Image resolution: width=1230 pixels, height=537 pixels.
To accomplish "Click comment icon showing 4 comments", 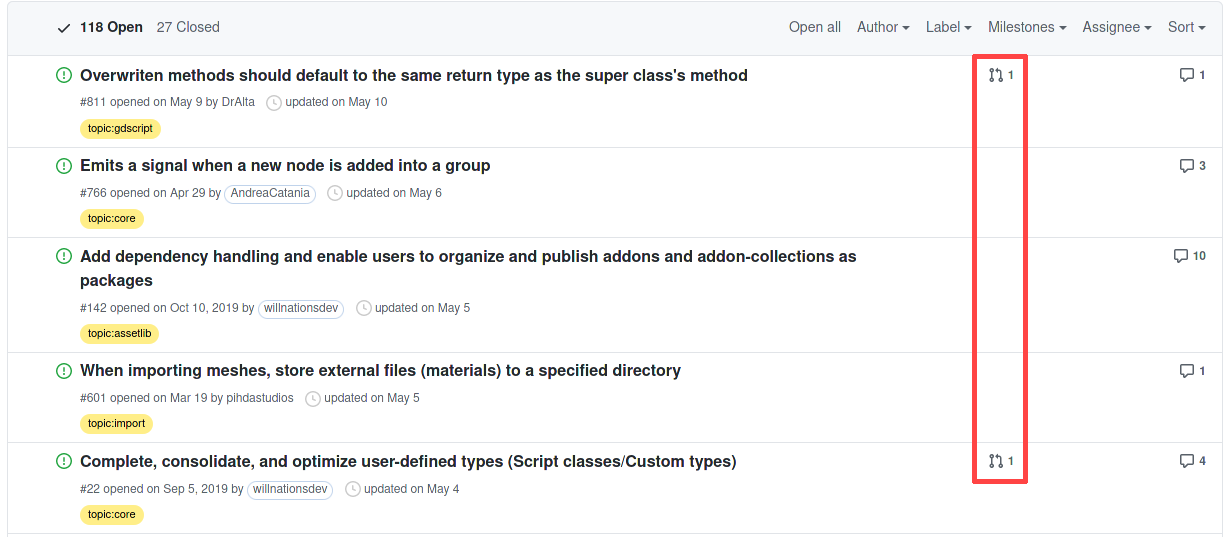I will tap(1187, 461).
